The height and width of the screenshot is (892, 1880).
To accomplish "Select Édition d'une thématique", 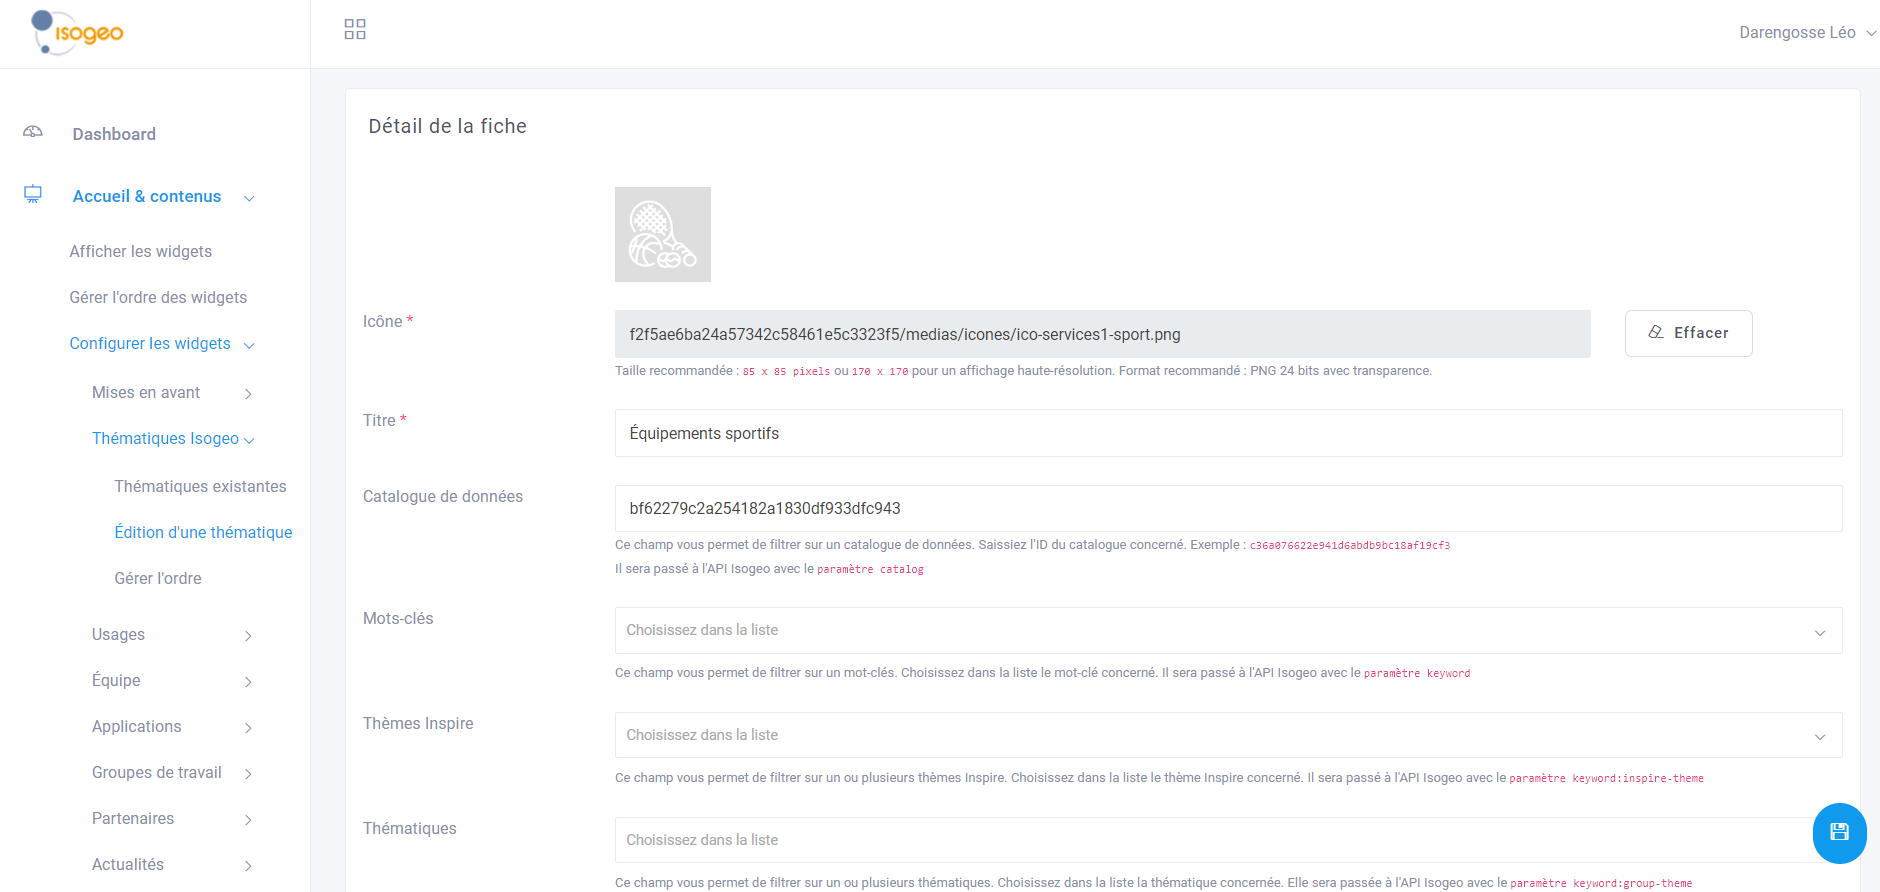I will [203, 532].
